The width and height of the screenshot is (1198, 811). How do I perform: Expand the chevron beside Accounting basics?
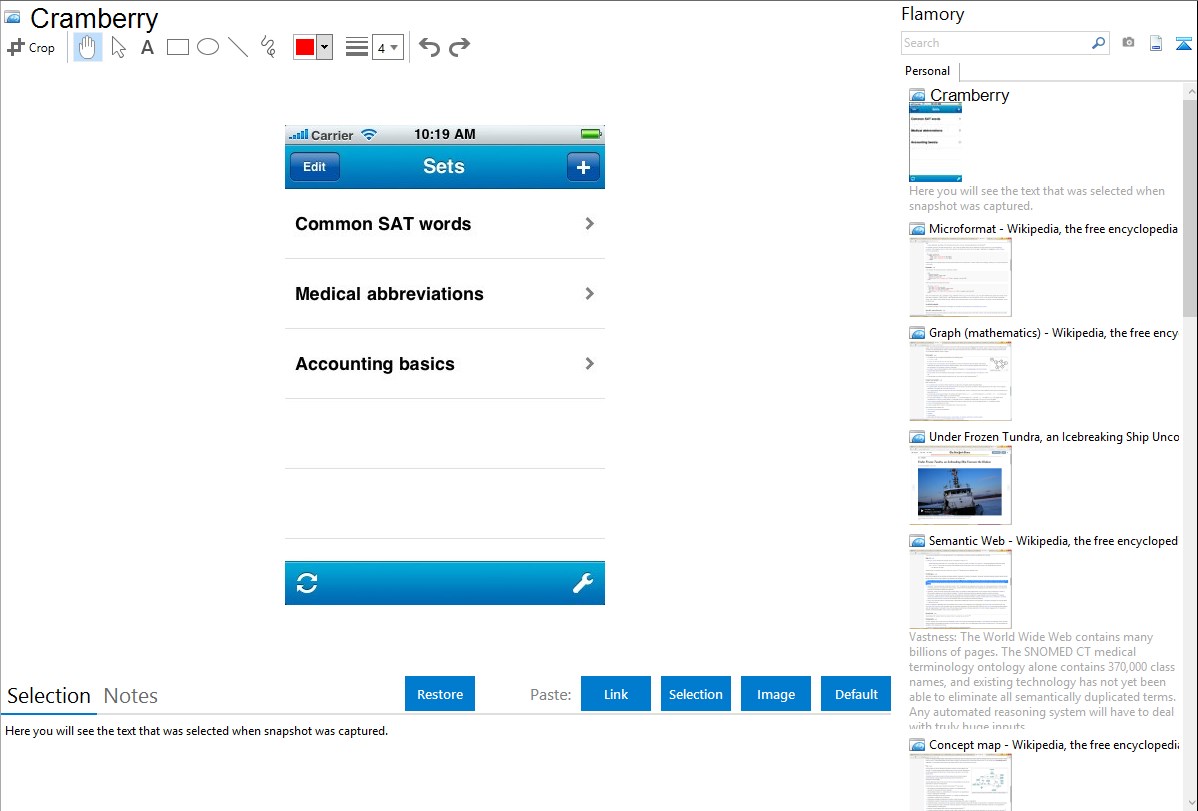pyautogui.click(x=589, y=364)
